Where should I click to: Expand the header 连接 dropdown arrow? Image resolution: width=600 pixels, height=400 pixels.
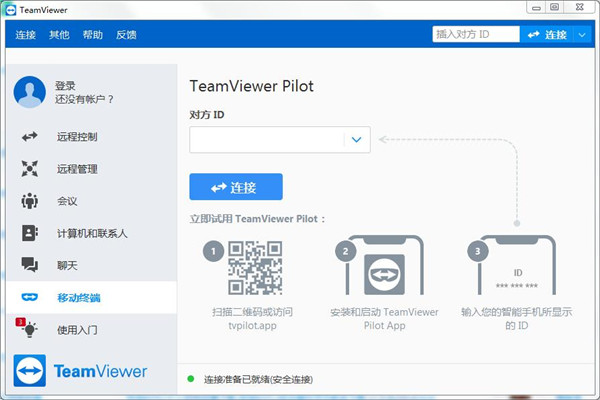[582, 34]
